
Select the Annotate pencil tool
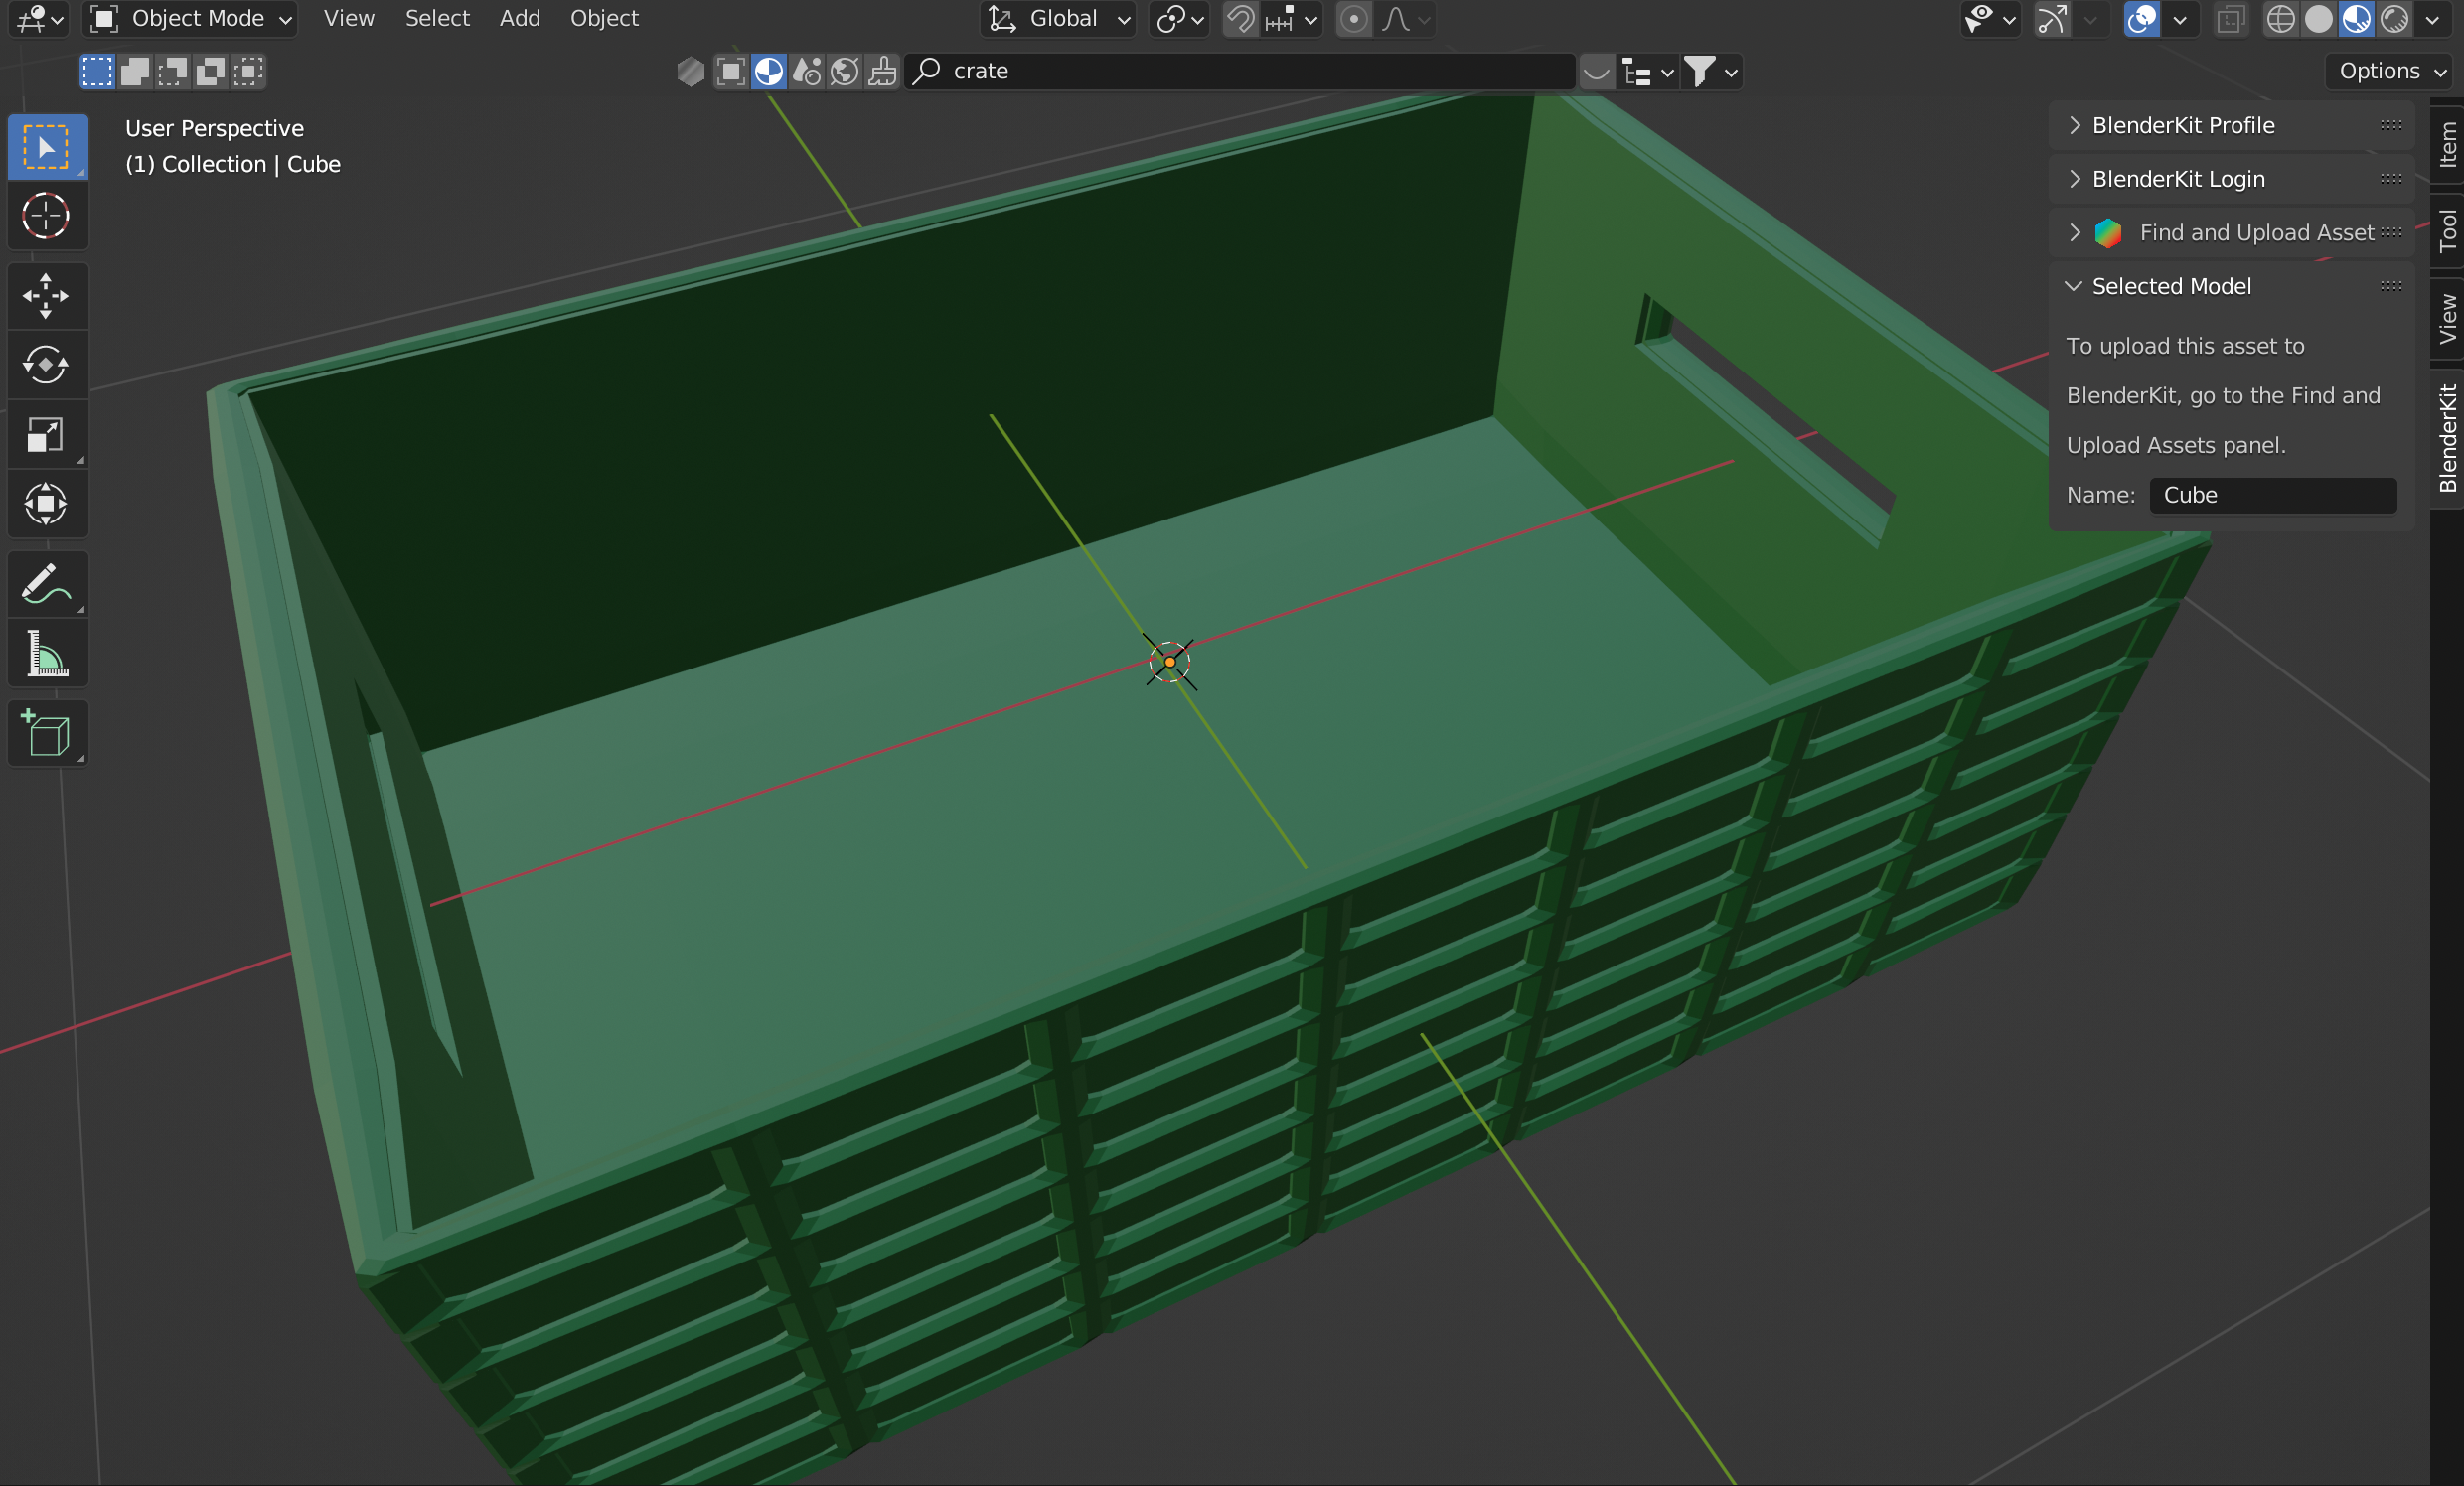tap(47, 584)
